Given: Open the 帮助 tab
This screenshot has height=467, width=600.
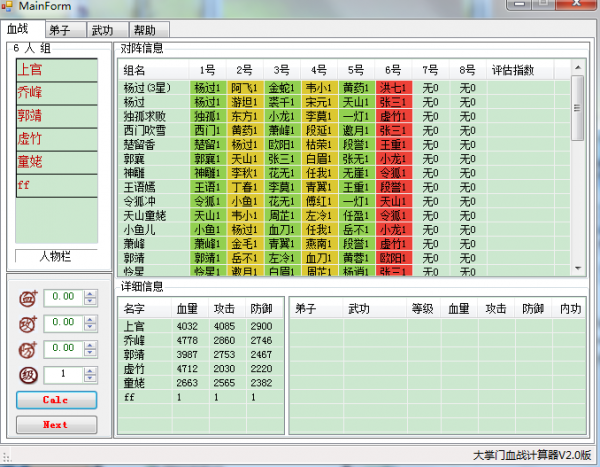Looking at the screenshot, I should (x=149, y=30).
